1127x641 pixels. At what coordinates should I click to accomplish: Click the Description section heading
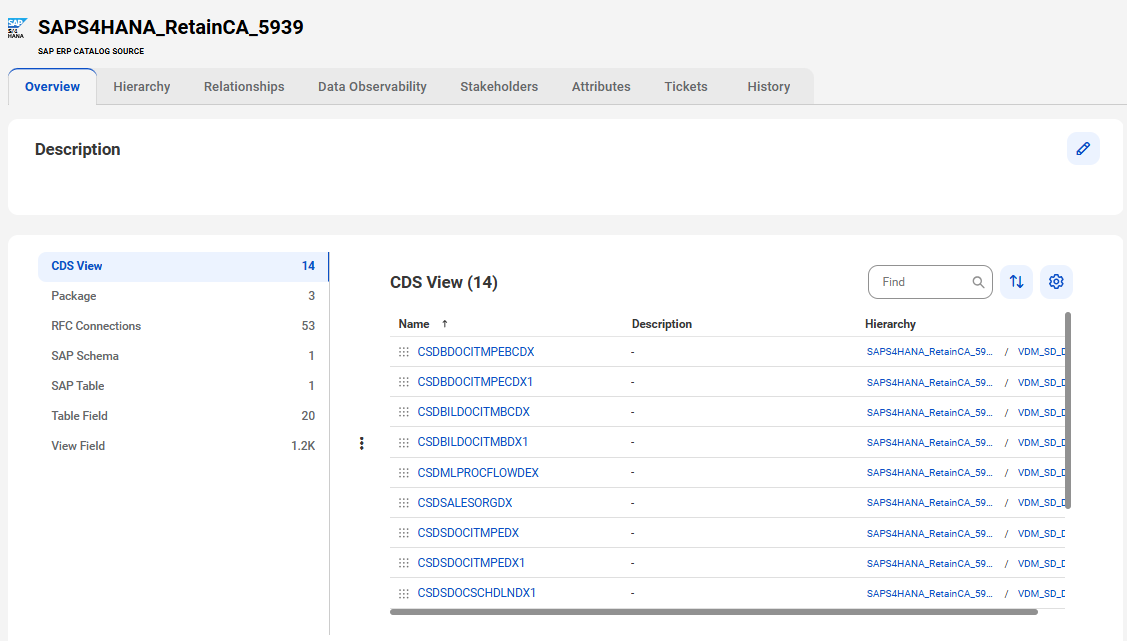point(78,149)
